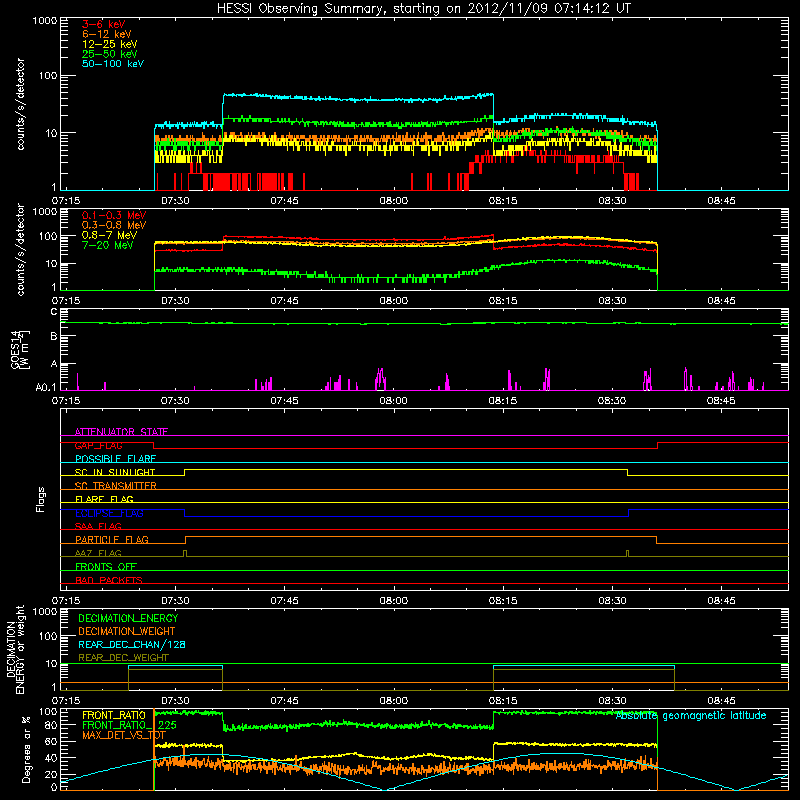Image resolution: width=800 pixels, height=800 pixels.
Task: Click the BAD_PACKETS label
Action: point(109,580)
